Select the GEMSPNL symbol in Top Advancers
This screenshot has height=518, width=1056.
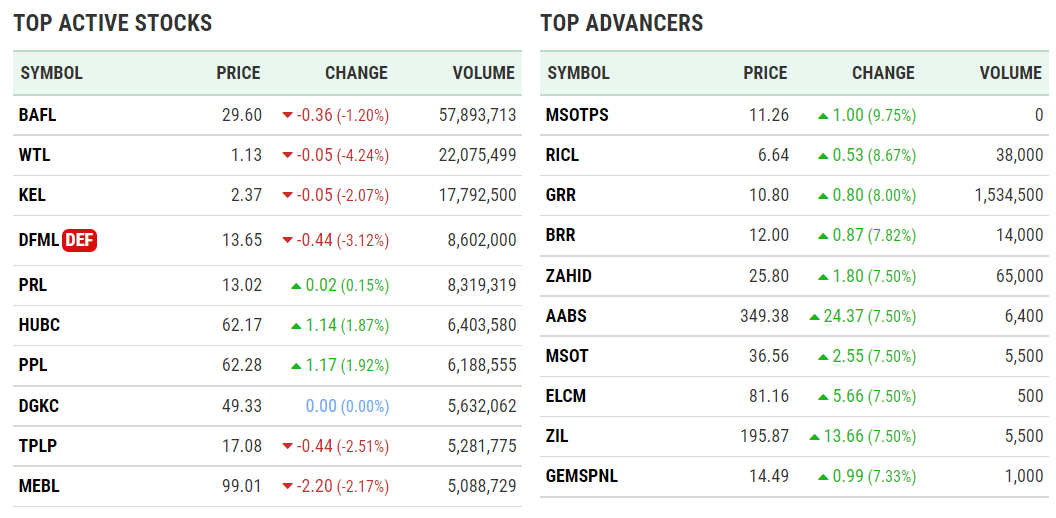(582, 476)
